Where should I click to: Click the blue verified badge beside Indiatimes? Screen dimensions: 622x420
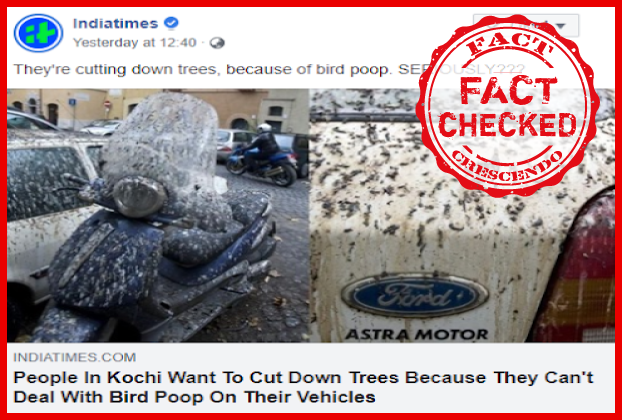(171, 23)
